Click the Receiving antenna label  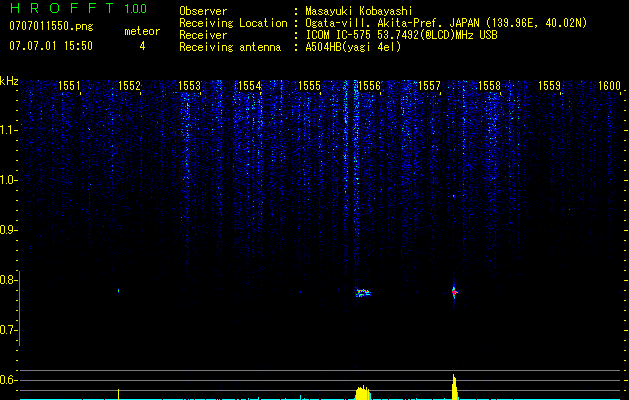pyautogui.click(x=230, y=47)
